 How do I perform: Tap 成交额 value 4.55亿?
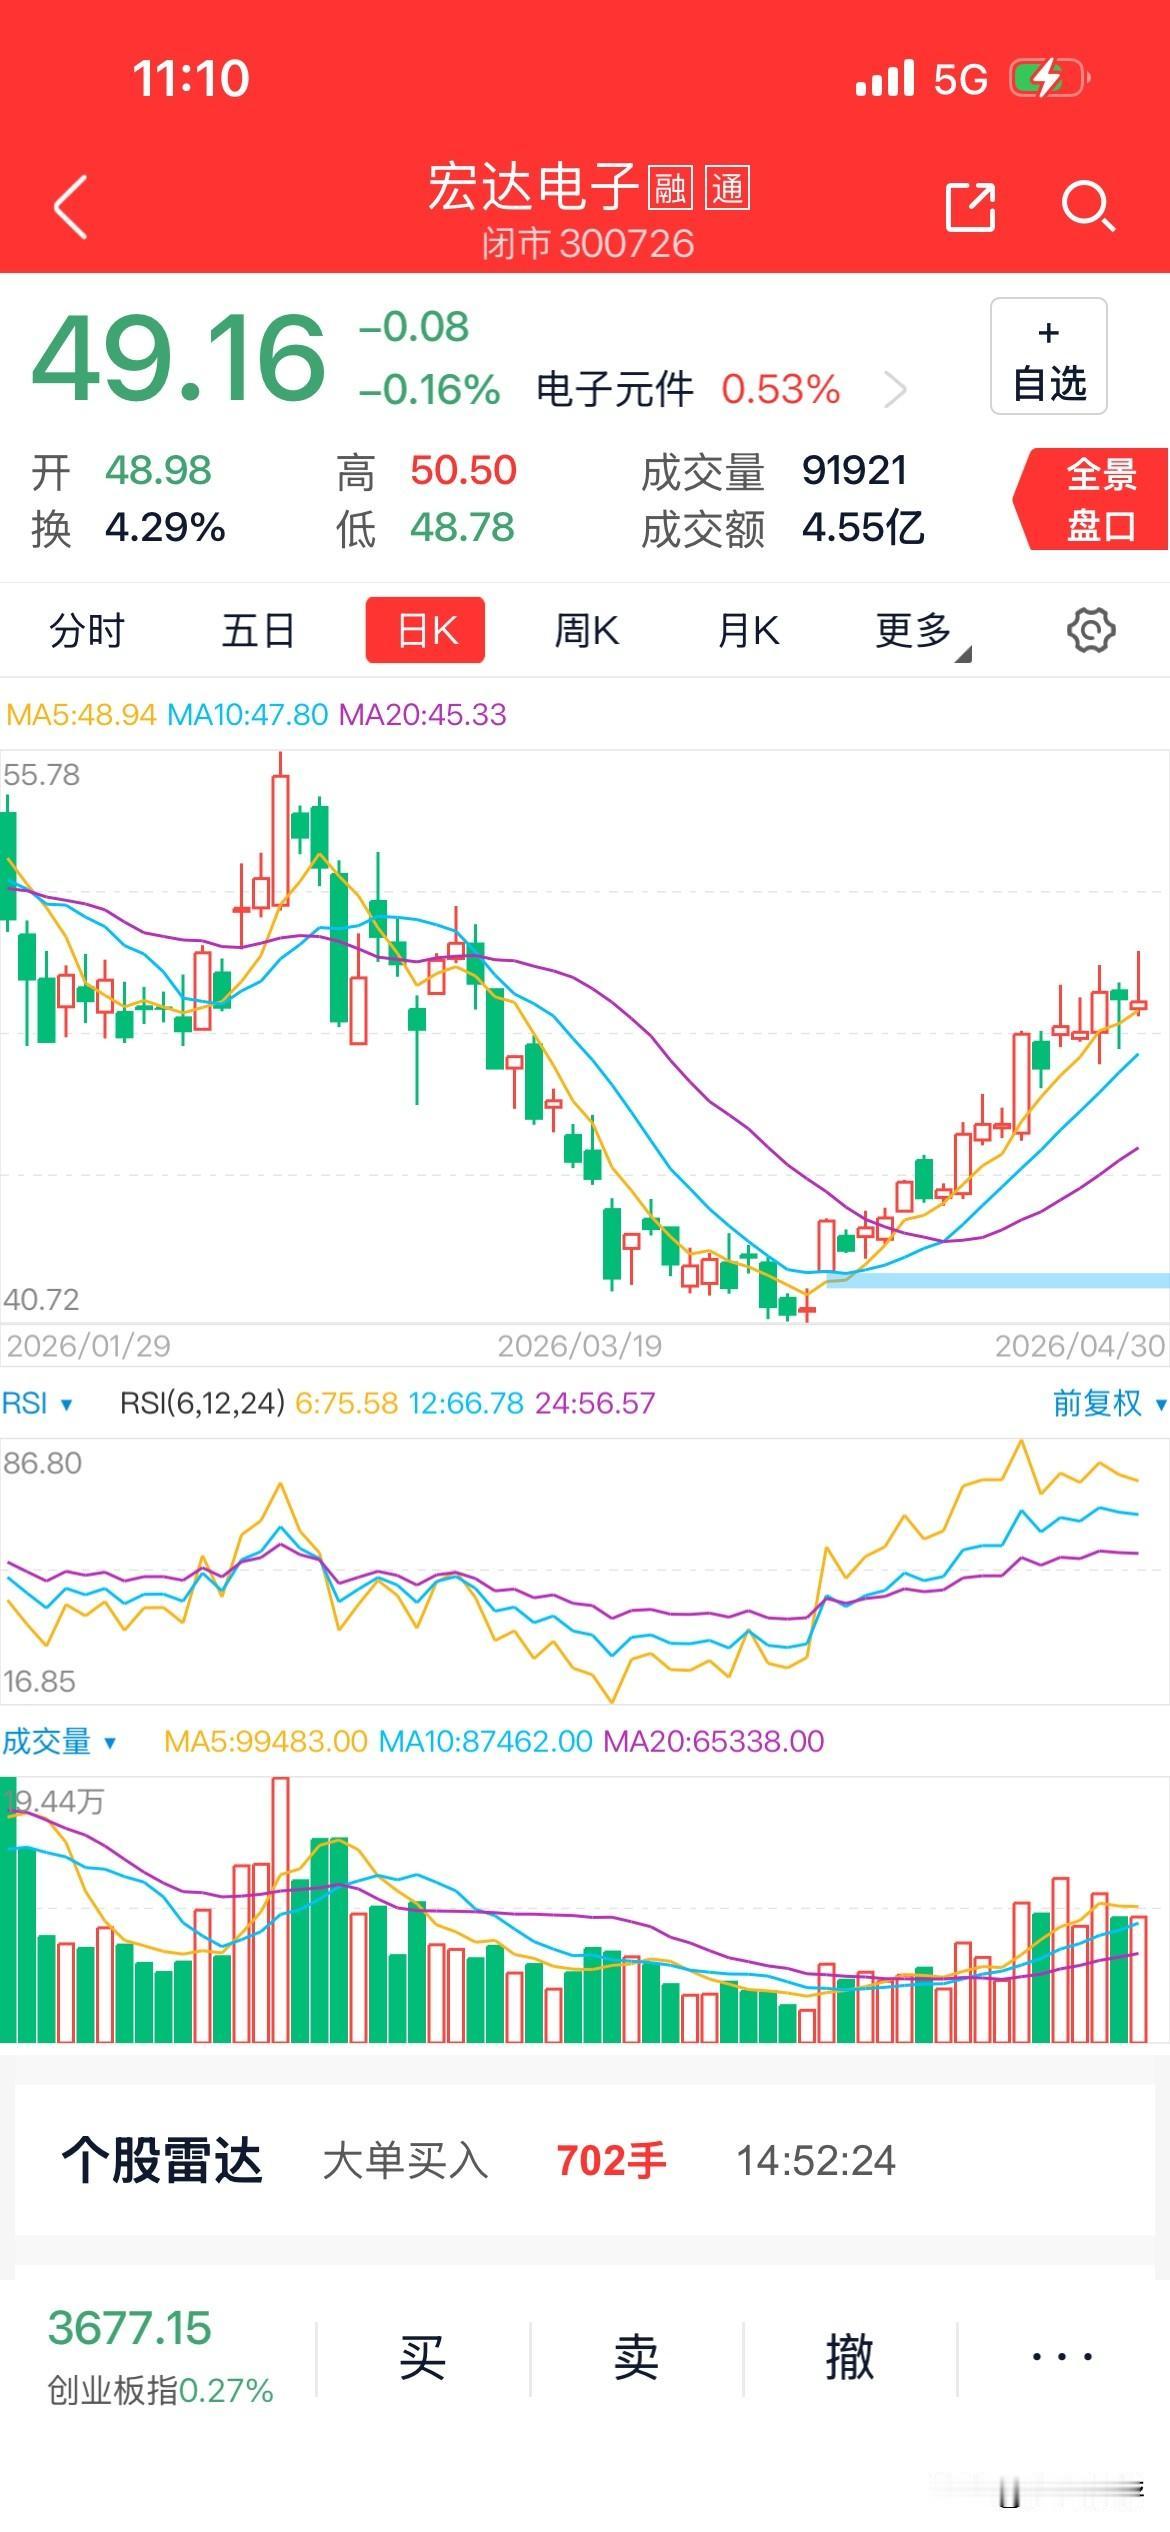pos(862,527)
